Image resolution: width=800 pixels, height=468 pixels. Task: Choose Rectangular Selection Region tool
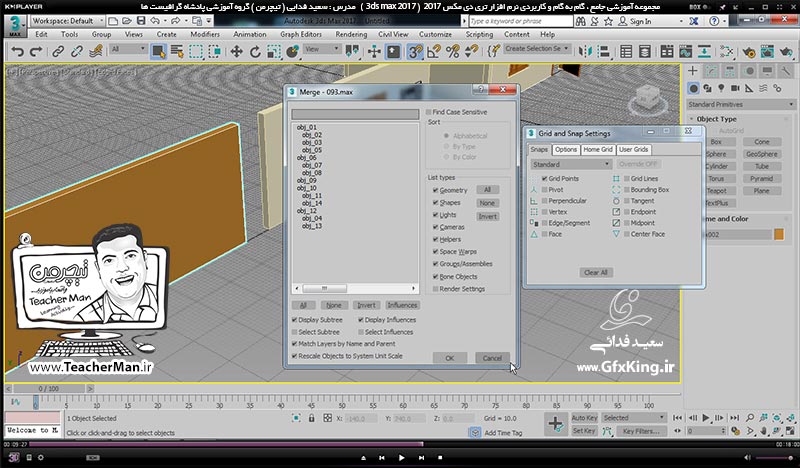tap(196, 52)
